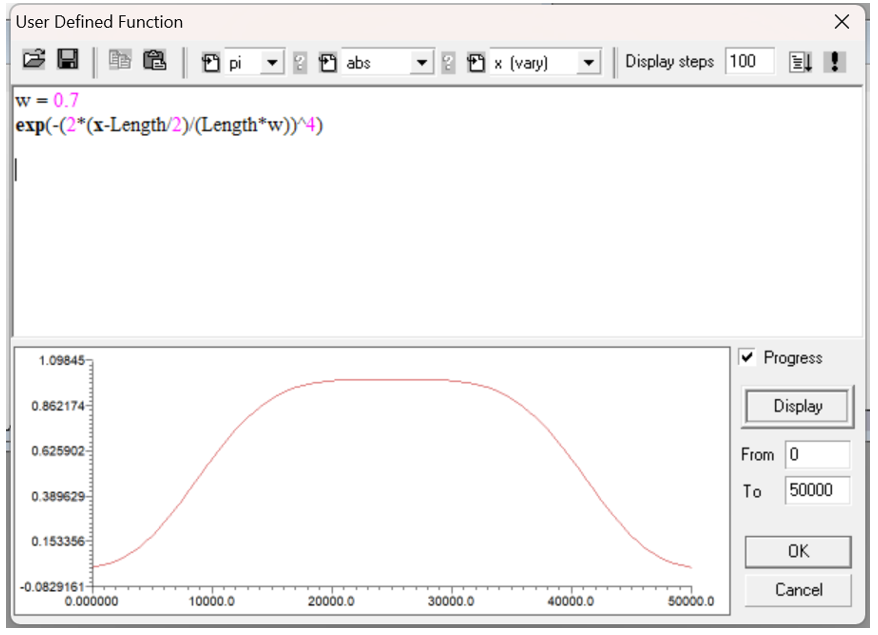The image size is (878, 635).
Task: Insert variable using icon beside x (vary)
Action: (x=476, y=62)
